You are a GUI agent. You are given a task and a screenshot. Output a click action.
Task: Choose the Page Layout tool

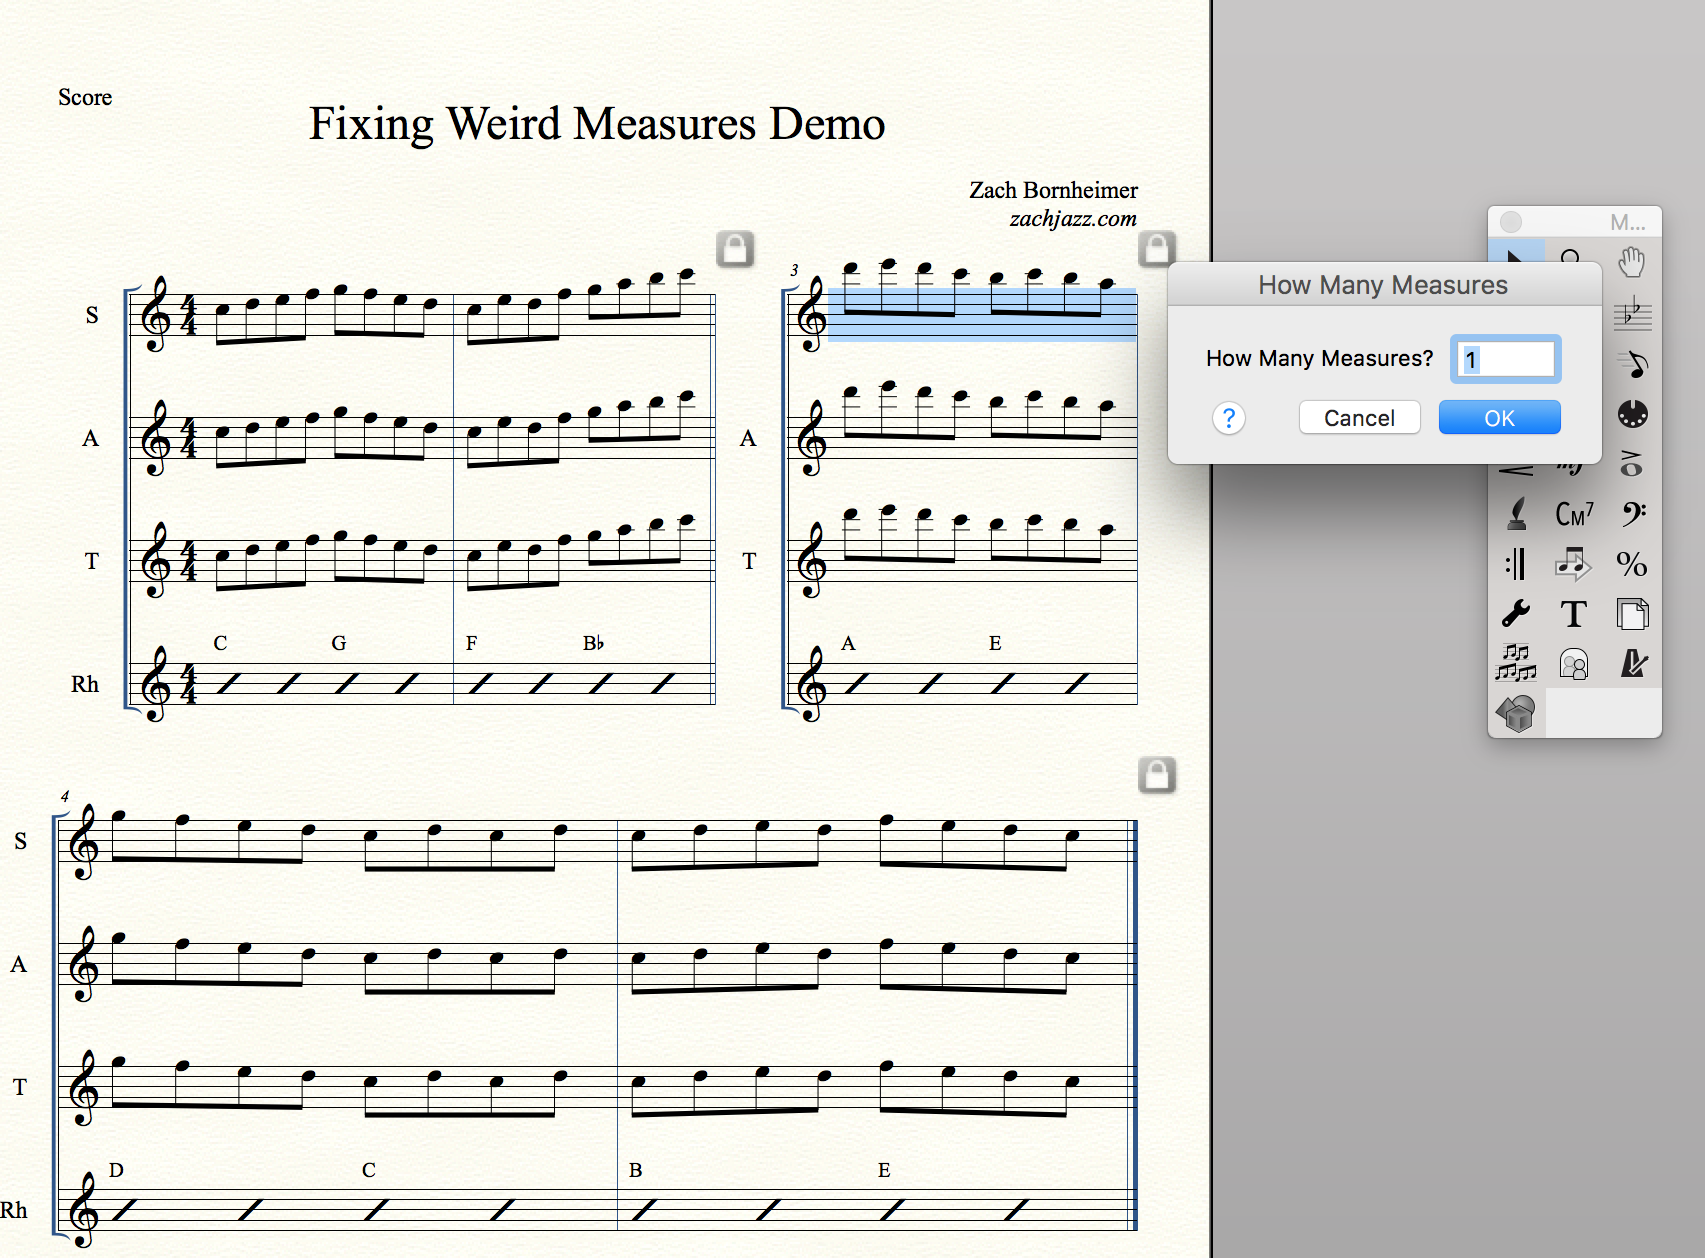(x=1632, y=614)
